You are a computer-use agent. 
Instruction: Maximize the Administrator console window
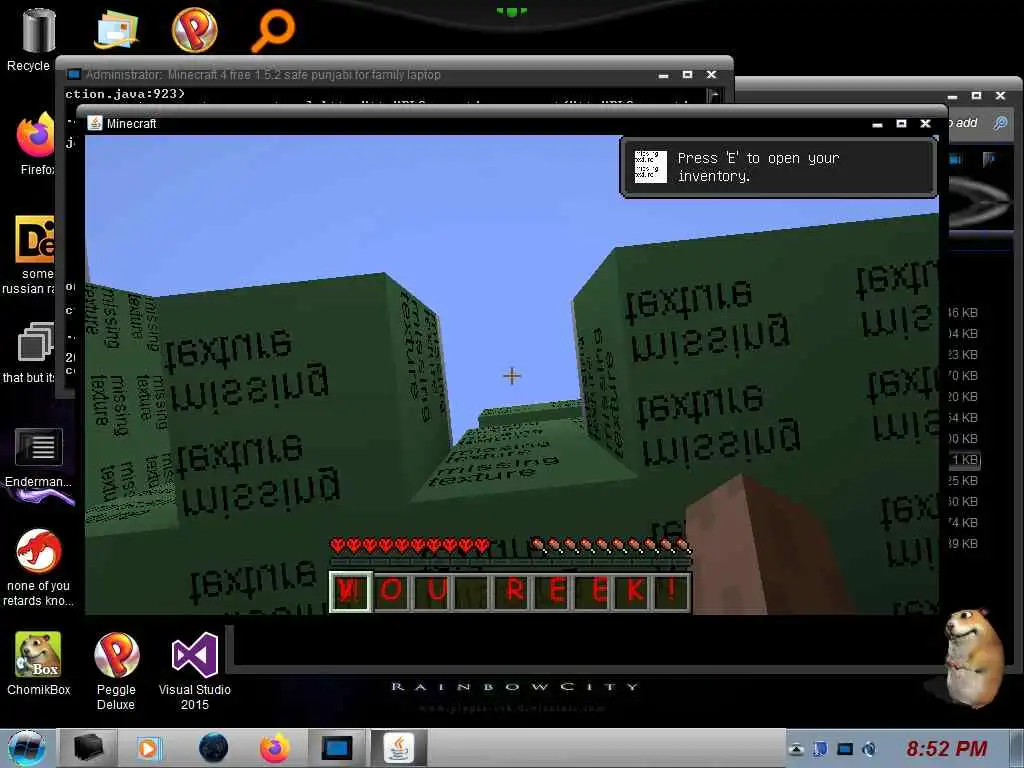(687, 74)
